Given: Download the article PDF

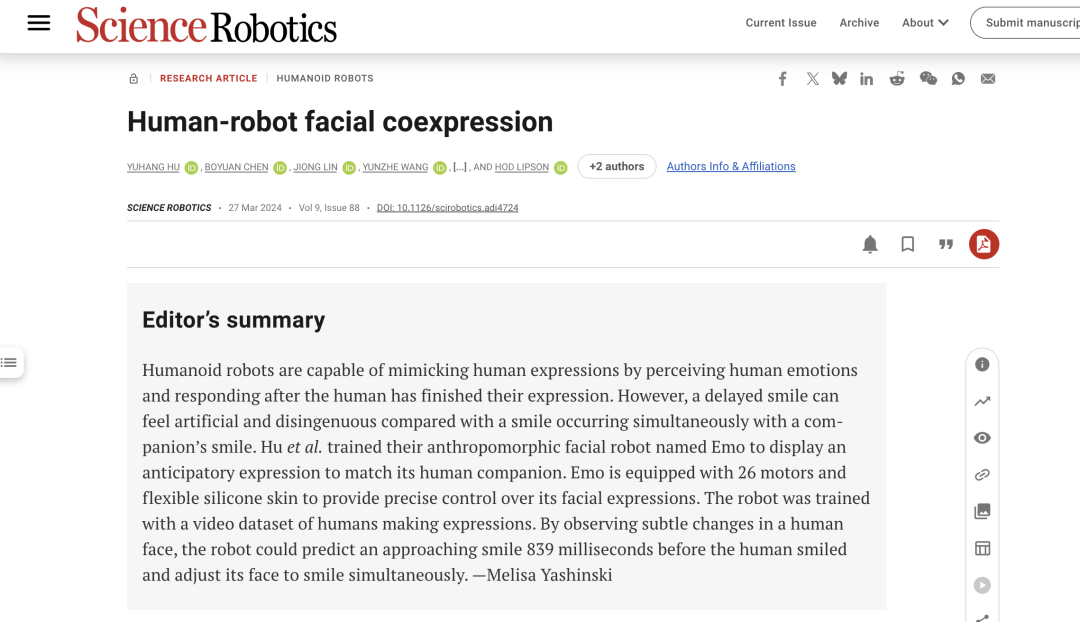Looking at the screenshot, I should coord(984,244).
